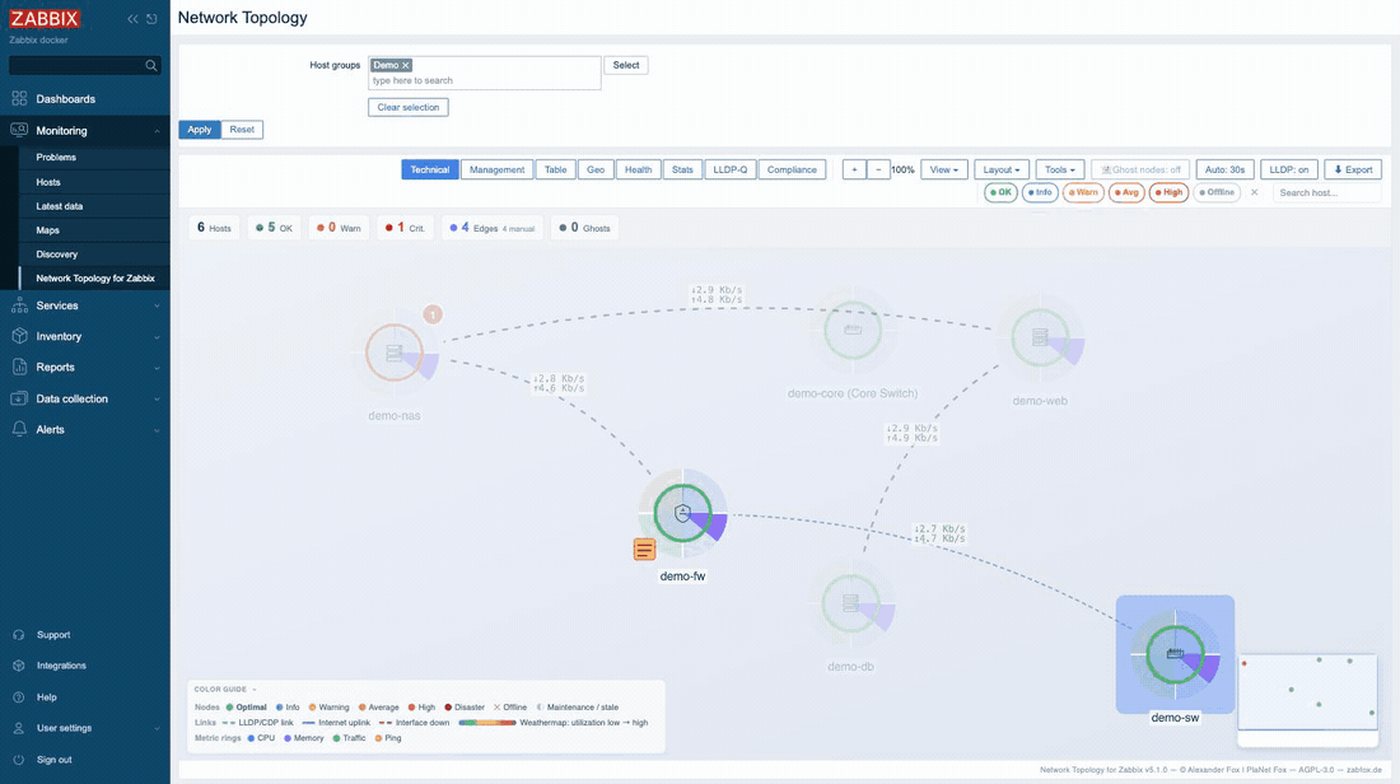
Task: Expand the Inventory menu section
Action: (85, 336)
